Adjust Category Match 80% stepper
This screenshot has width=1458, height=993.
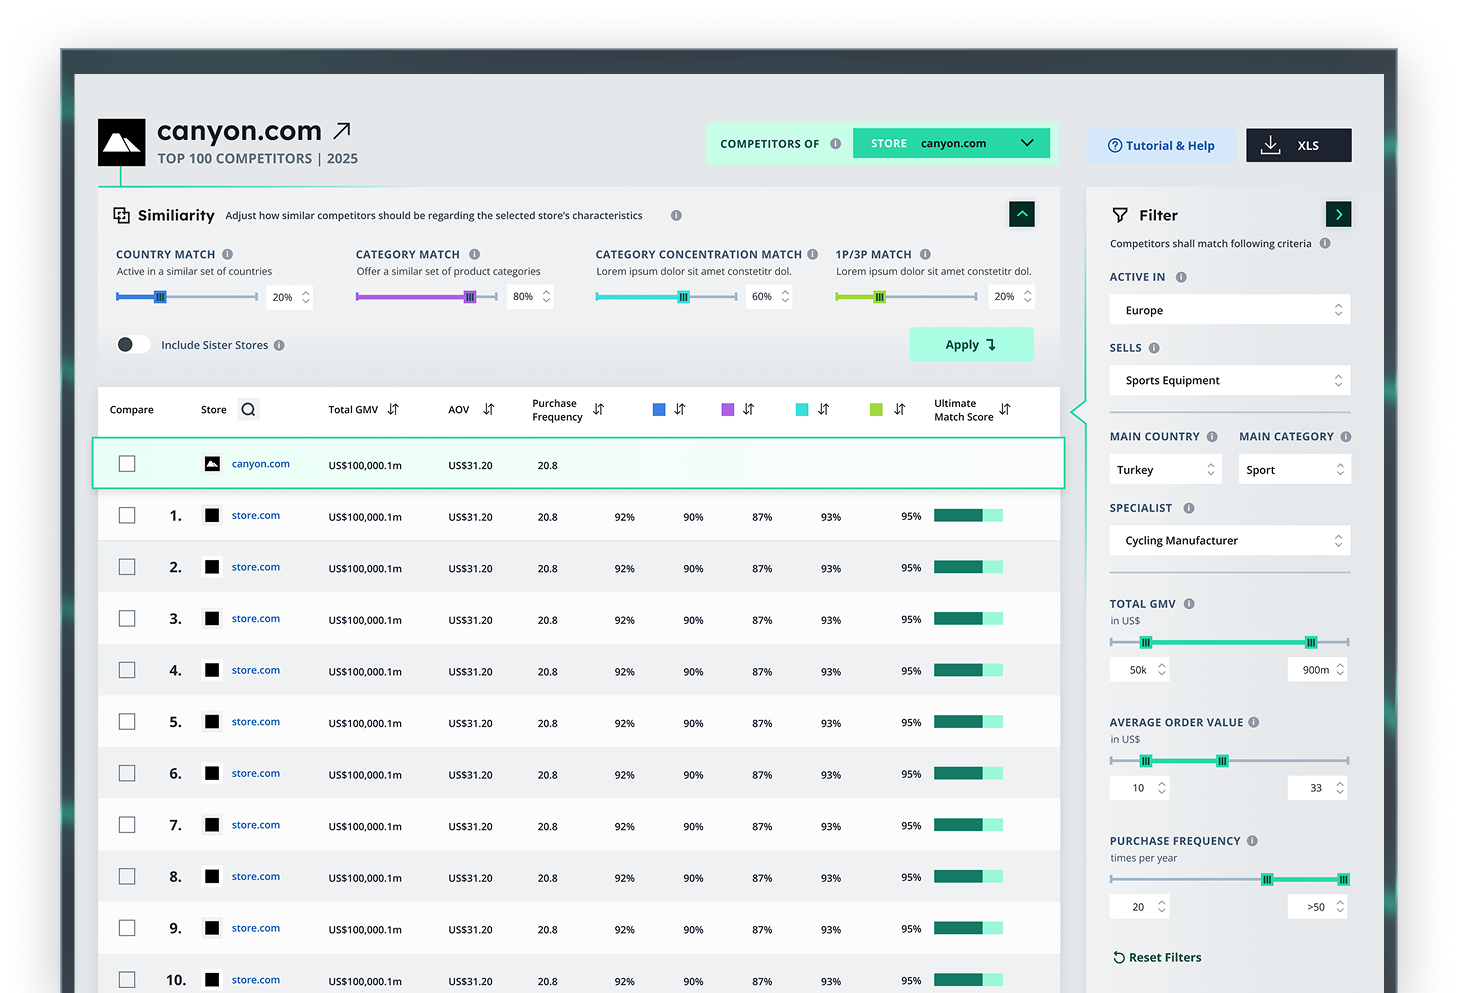pyautogui.click(x=546, y=297)
